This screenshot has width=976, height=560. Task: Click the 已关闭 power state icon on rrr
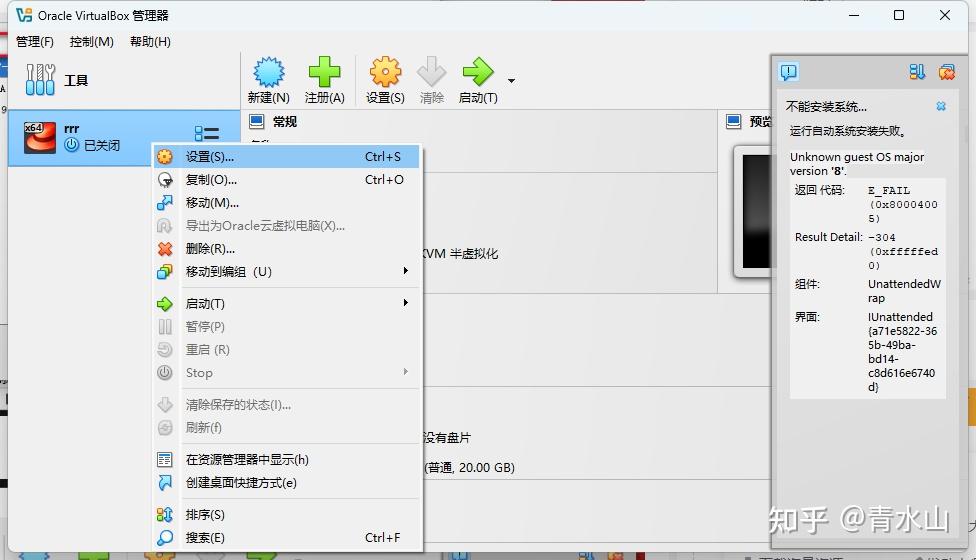(72, 145)
